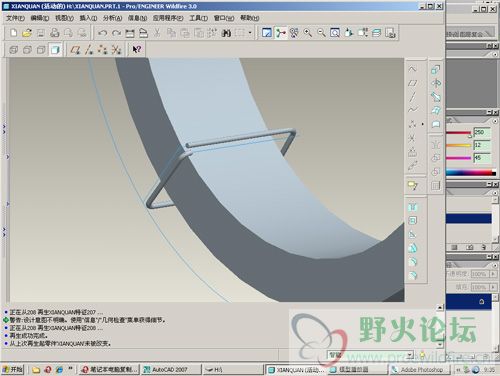Open the Saved view list icon
Viewport: 500px width, 376px height.
click(x=363, y=33)
